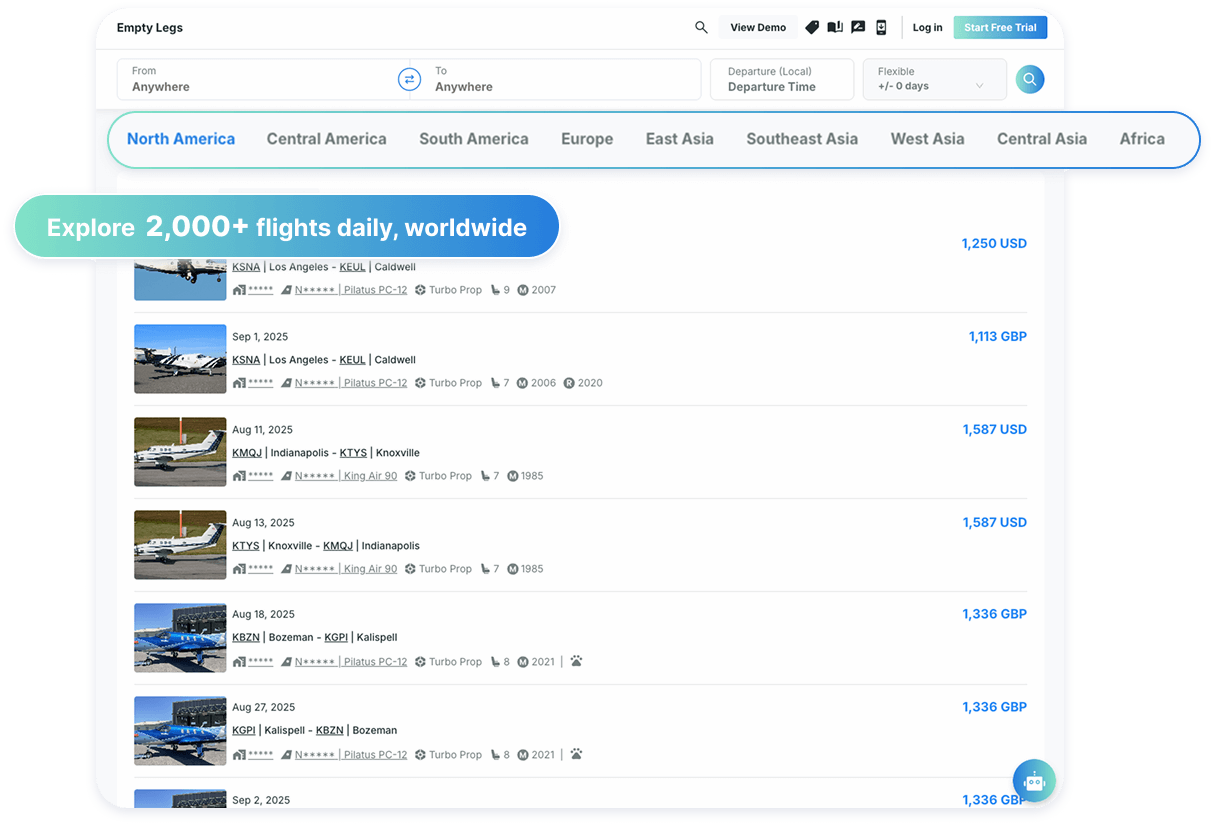Open the guide book icon in the header
Screen dimensions: 1213x824
pos(835,27)
